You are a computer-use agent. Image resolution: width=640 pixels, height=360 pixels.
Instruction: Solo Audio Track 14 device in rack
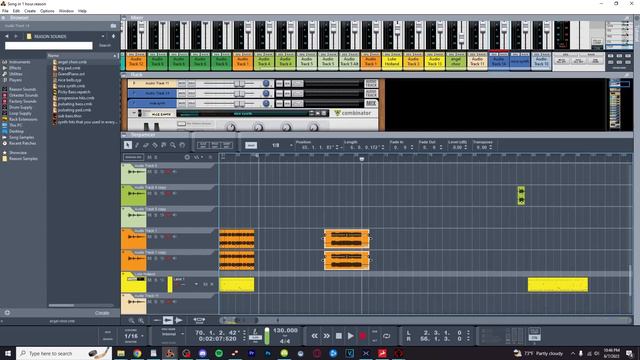pyautogui.click(x=191, y=93)
